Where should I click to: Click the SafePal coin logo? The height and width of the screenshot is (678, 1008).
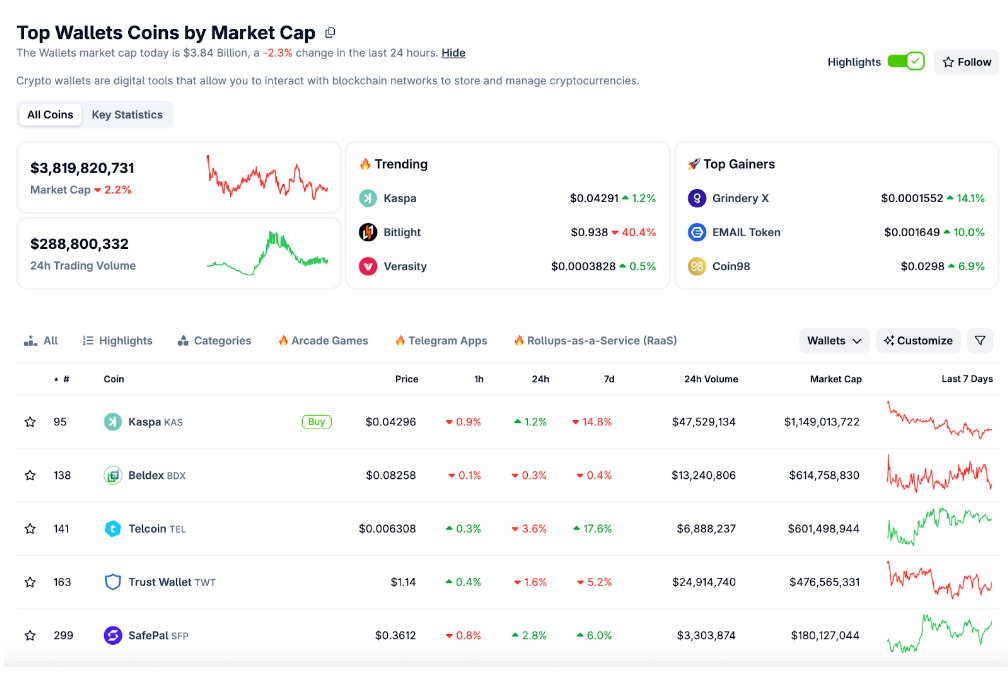click(112, 635)
